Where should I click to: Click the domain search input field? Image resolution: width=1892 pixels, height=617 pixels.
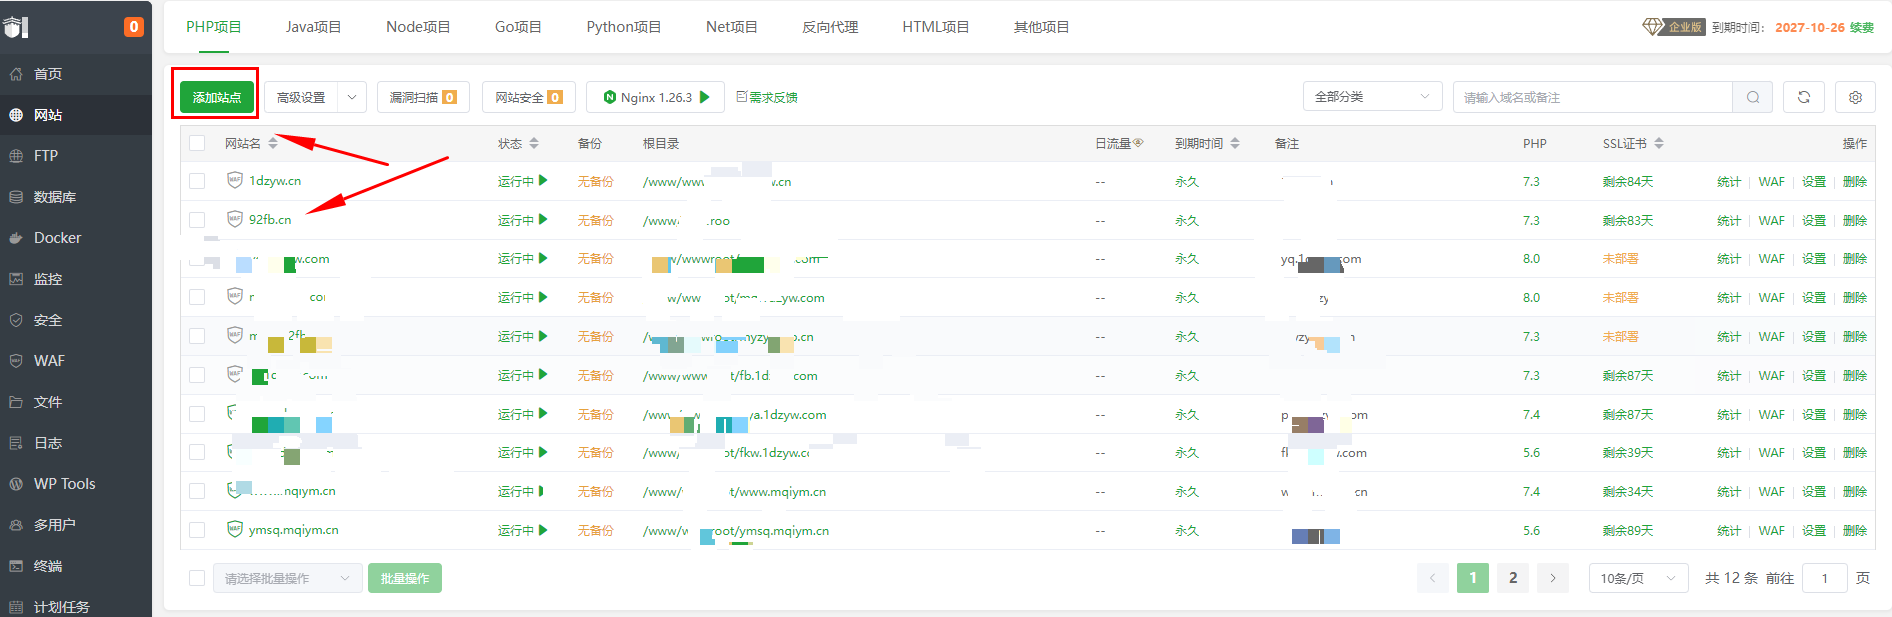pyautogui.click(x=1591, y=97)
